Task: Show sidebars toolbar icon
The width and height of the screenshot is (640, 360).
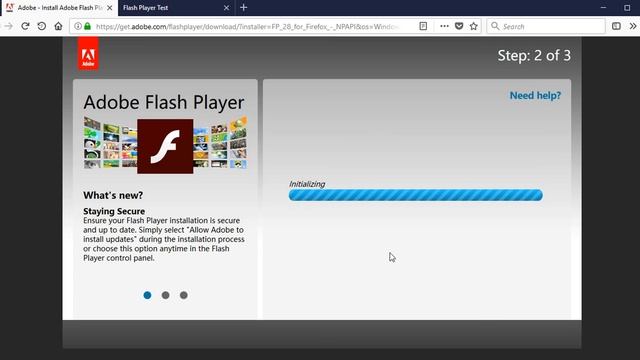Action: [616, 26]
